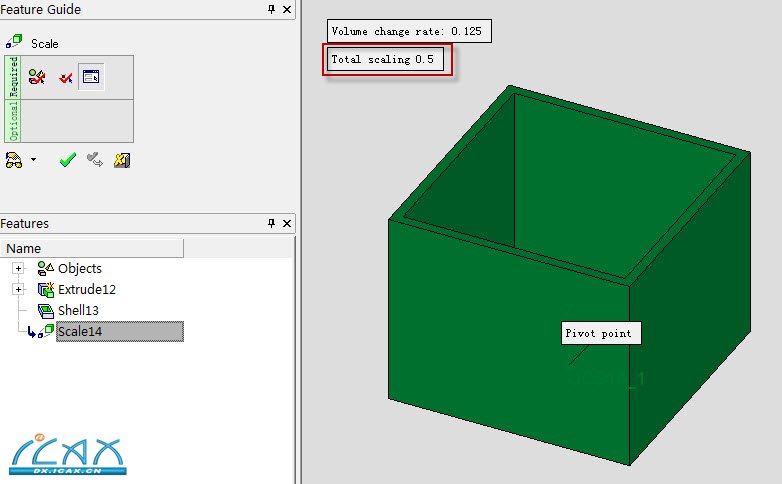Image resolution: width=782 pixels, height=484 pixels.
Task: Pin the Features panel
Action: click(271, 223)
